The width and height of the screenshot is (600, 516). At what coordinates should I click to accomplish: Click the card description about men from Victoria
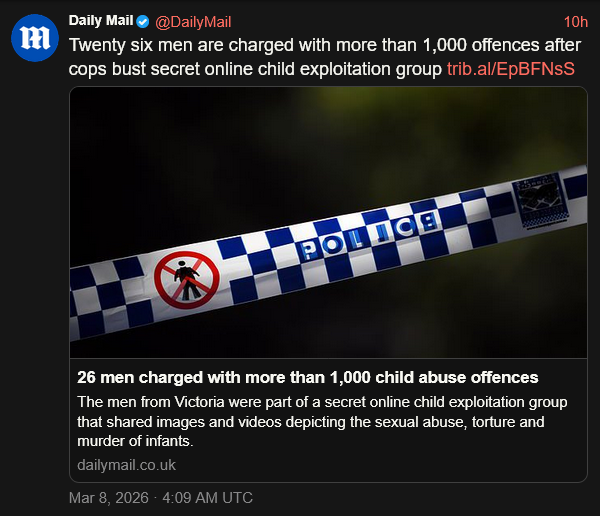(322, 402)
